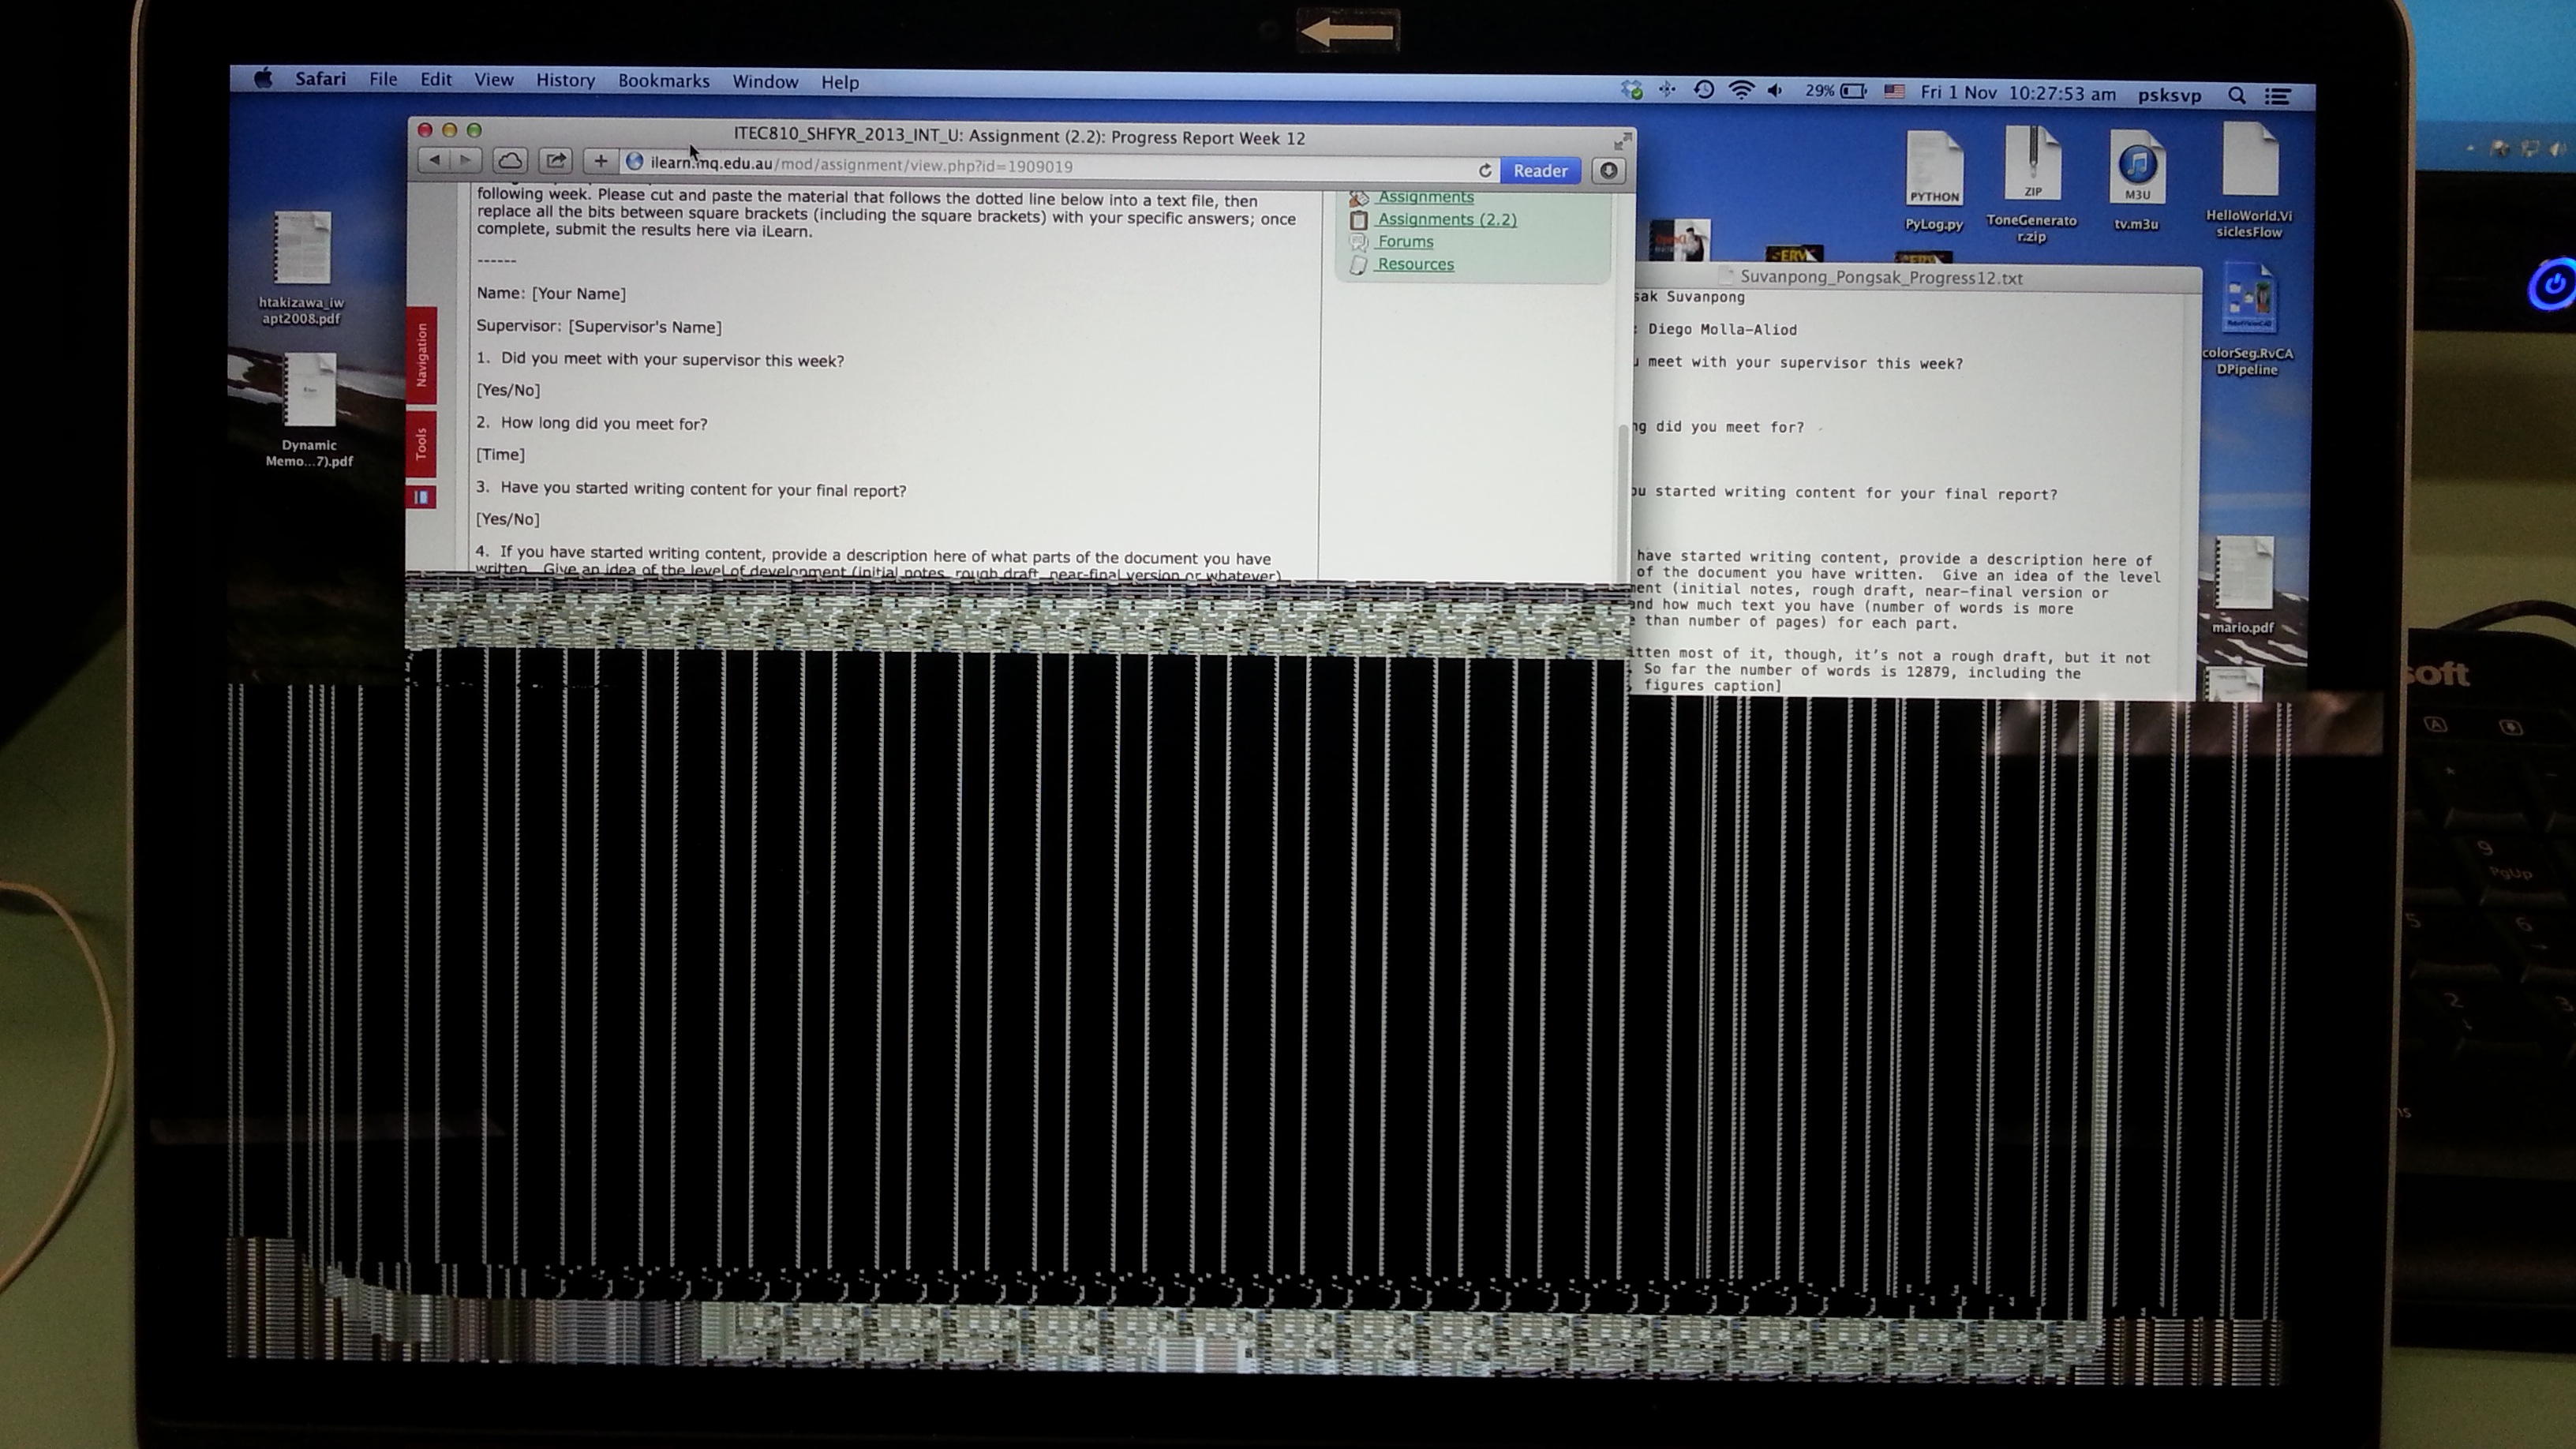This screenshot has width=2576, height=1449.
Task: Click Safari's back arrow button
Action: point(435,160)
